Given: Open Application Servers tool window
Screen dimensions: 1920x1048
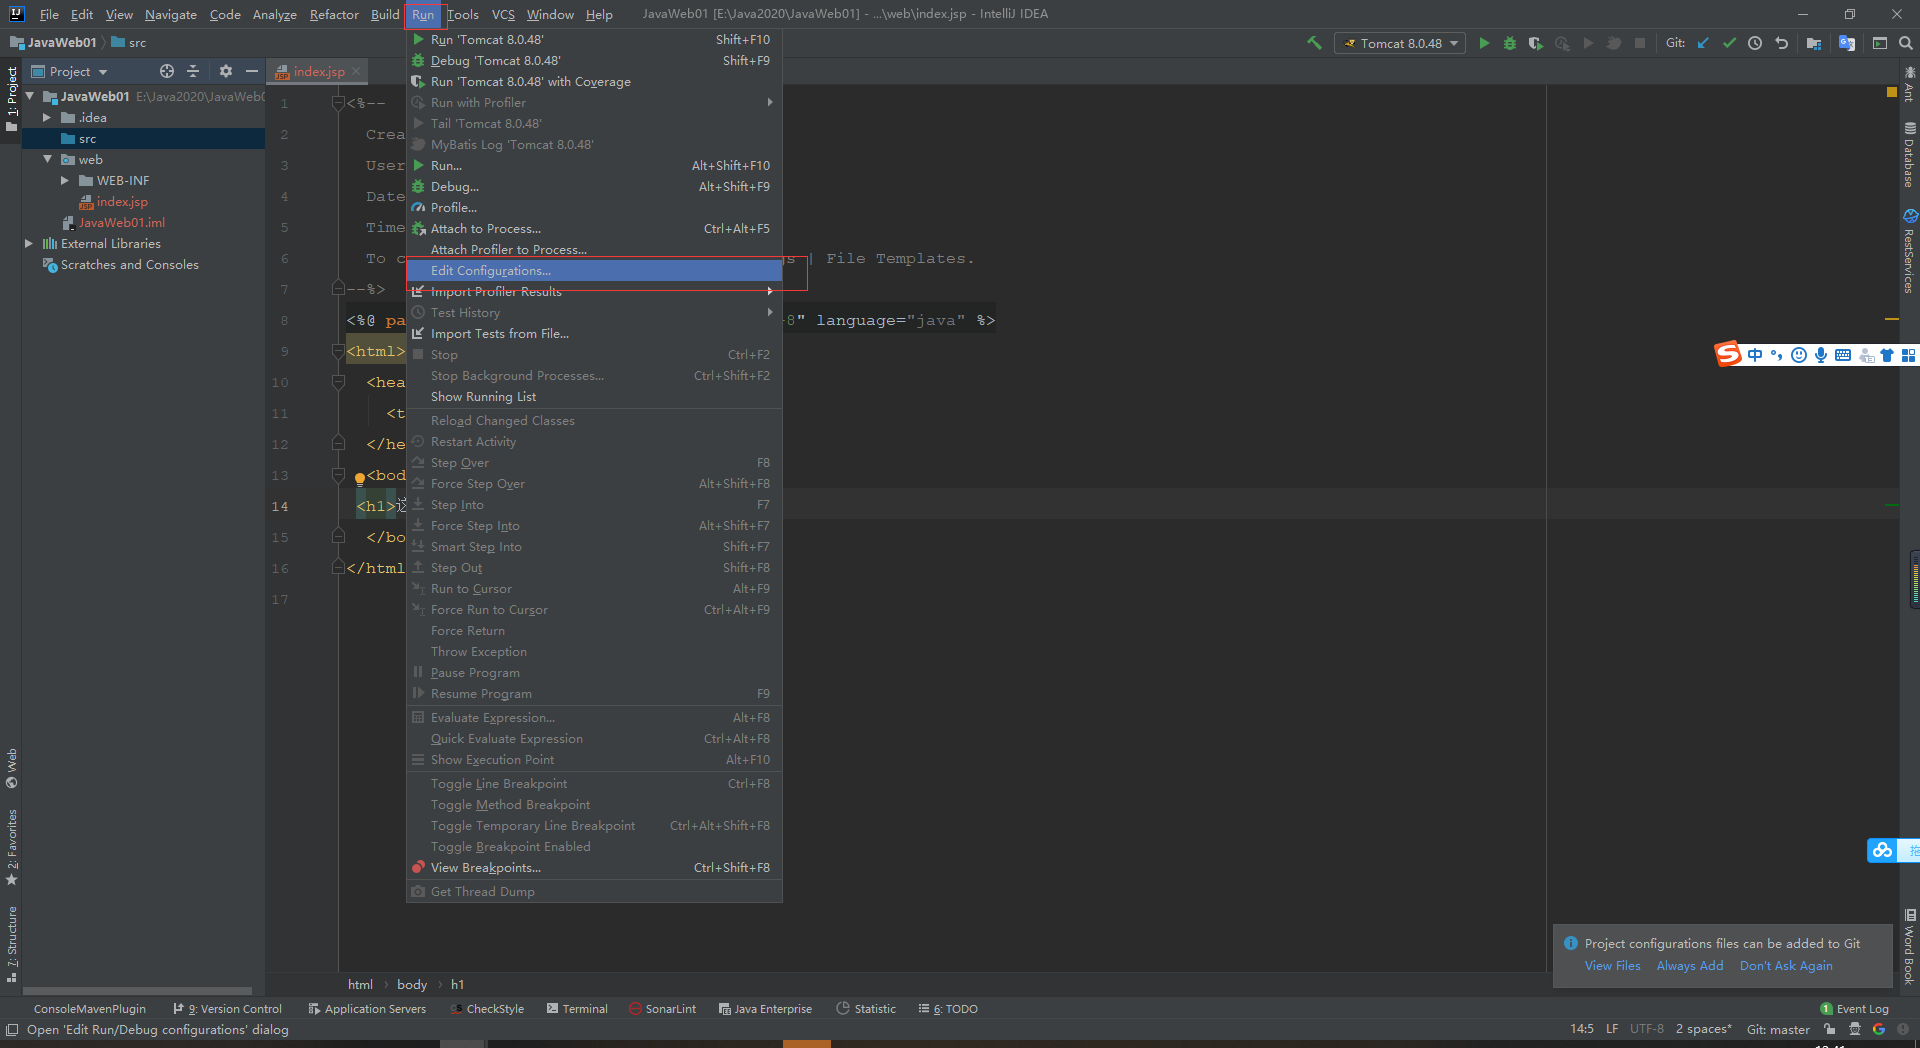Looking at the screenshot, I should pyautogui.click(x=367, y=1009).
